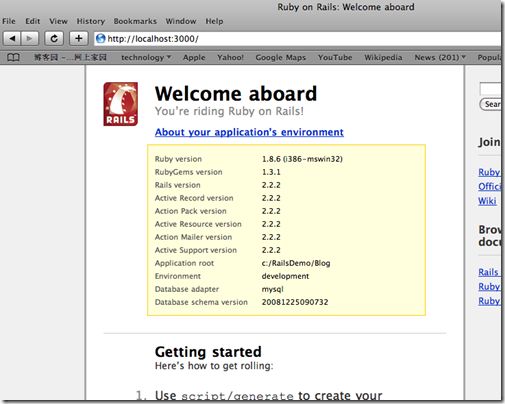Go back with the back arrow button
This screenshot has height=404, width=505.
(x=12, y=39)
